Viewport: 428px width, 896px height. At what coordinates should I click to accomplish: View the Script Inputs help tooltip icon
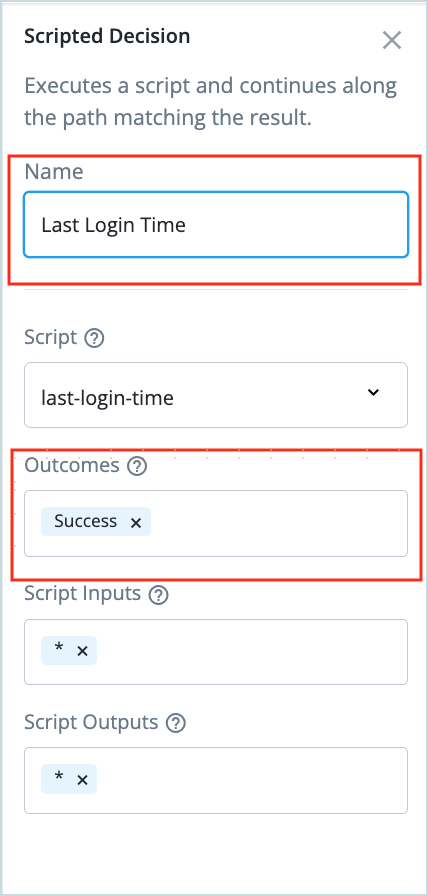(158, 595)
